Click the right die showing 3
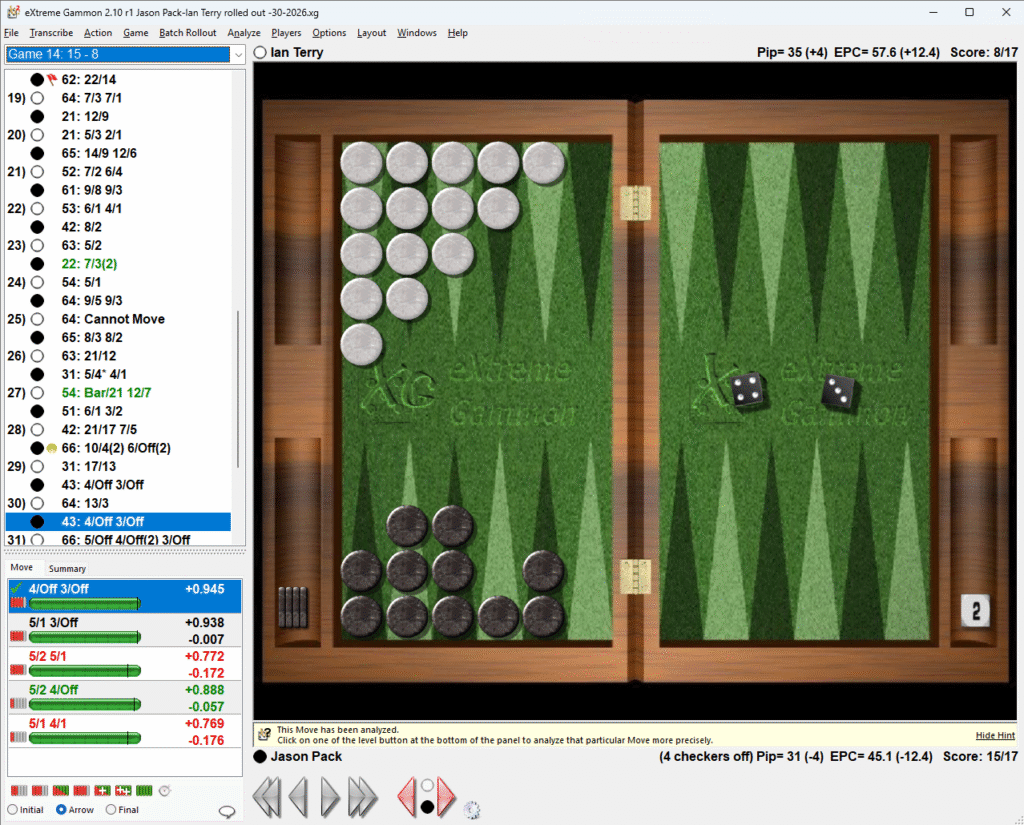The width and height of the screenshot is (1024, 825). 839,392
